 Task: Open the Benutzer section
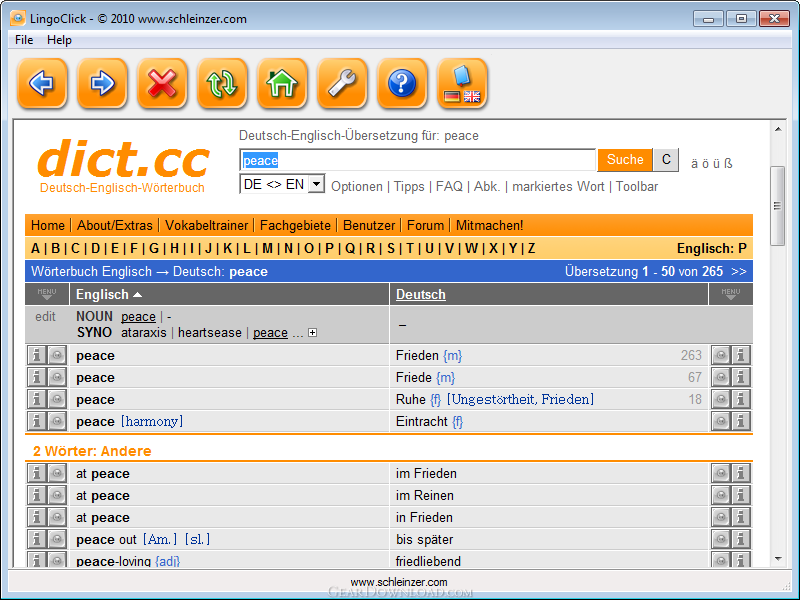(369, 225)
